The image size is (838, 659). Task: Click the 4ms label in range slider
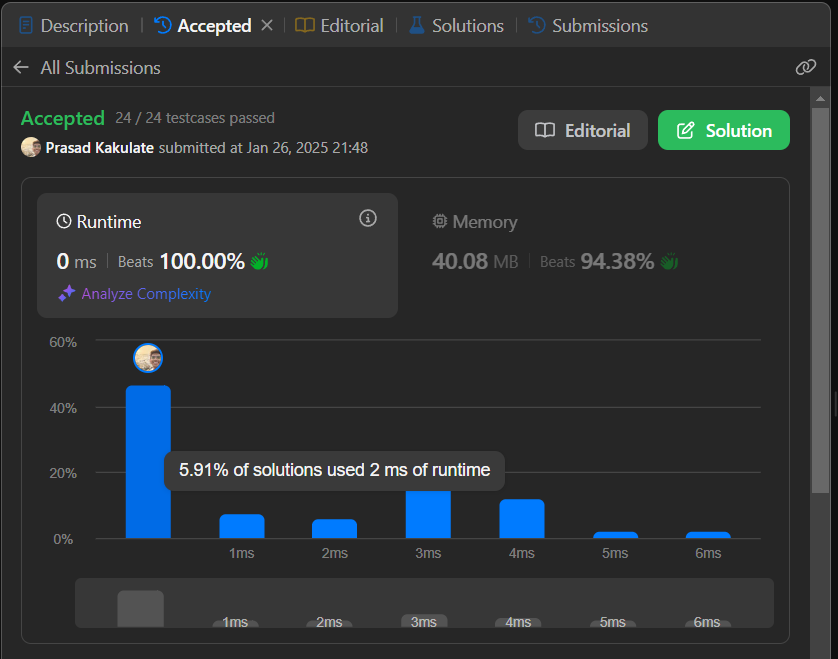[518, 622]
